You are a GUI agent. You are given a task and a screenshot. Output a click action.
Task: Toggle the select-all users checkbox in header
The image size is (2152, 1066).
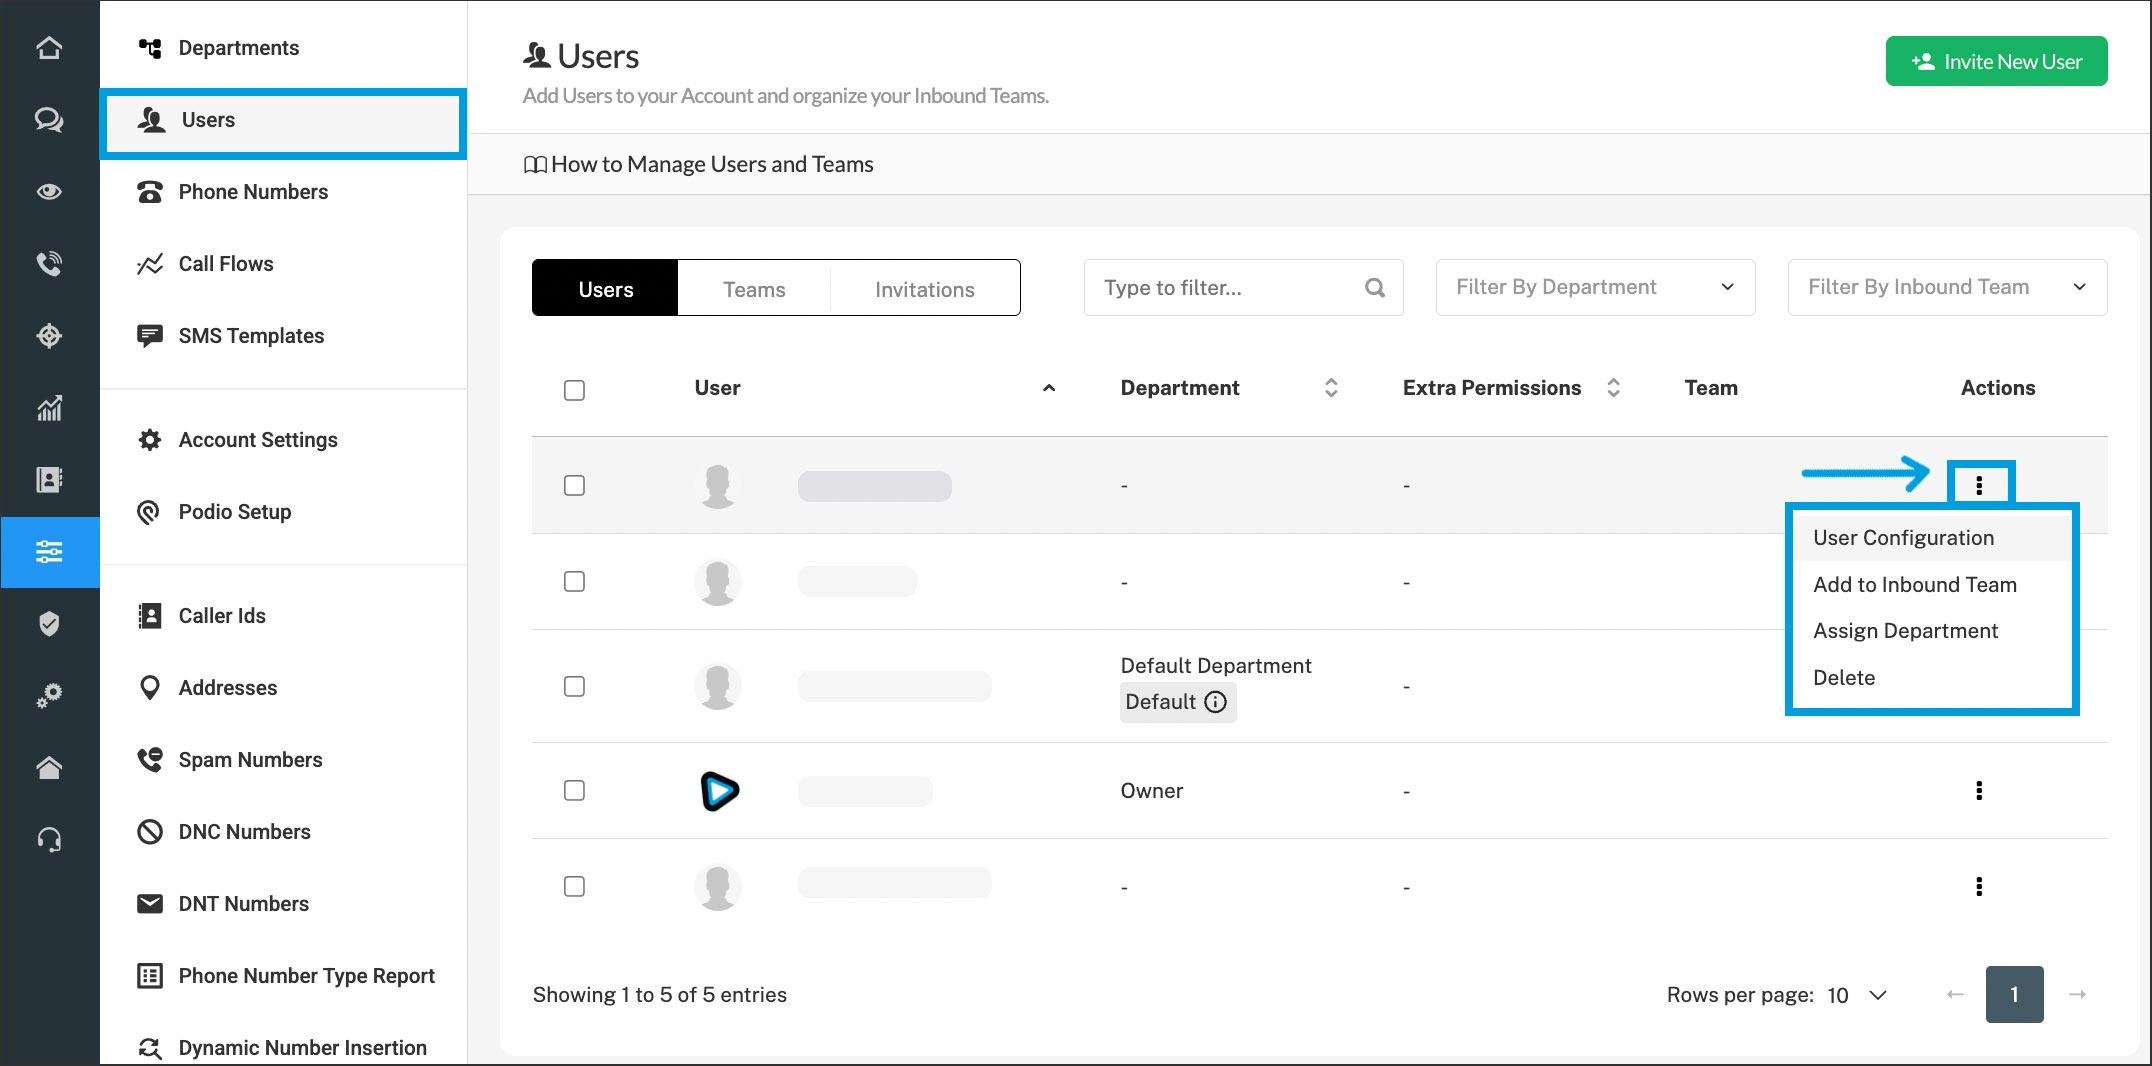[x=574, y=390]
